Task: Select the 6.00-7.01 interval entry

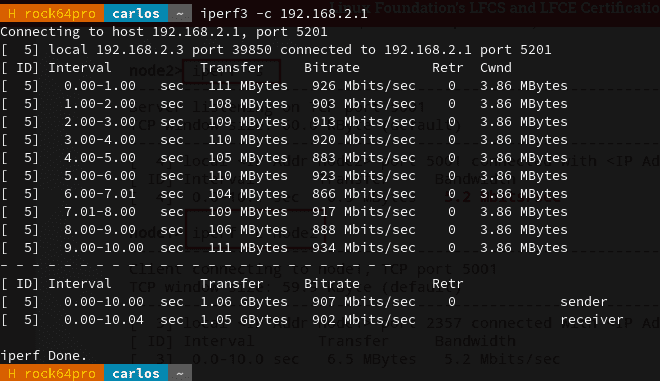Action: pyautogui.click(x=100, y=194)
